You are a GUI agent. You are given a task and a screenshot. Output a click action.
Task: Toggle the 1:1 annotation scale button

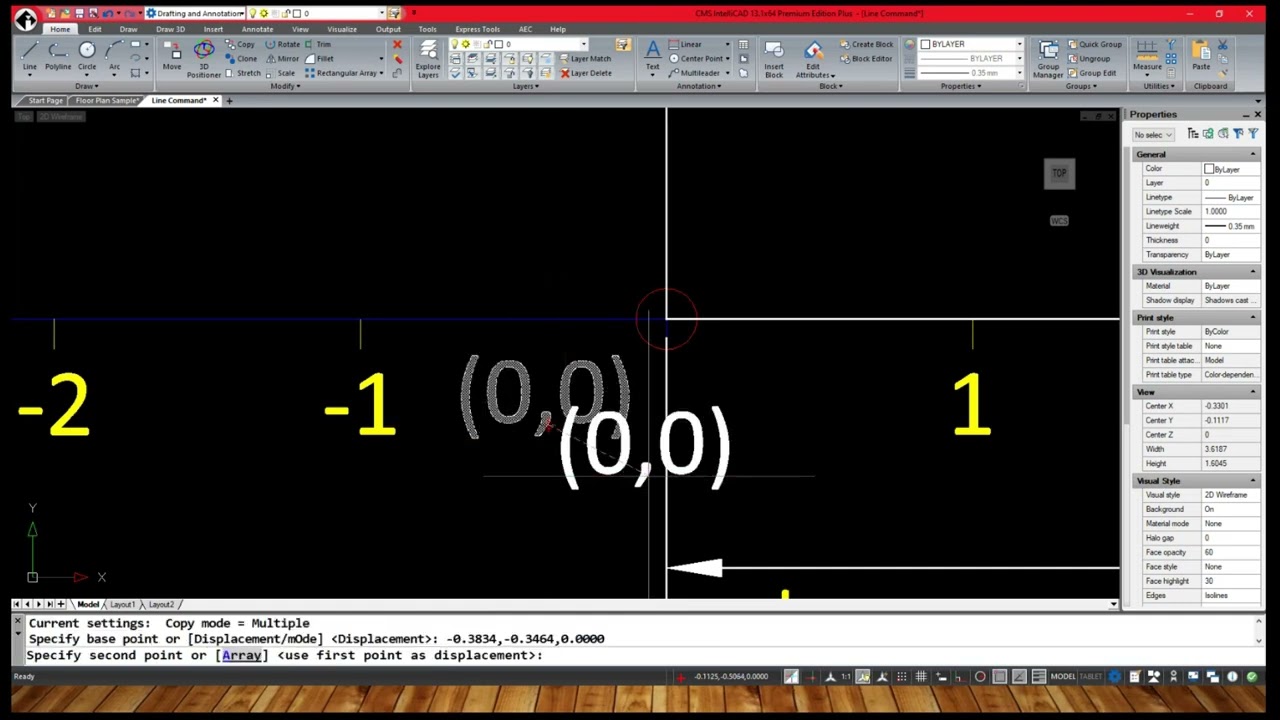click(x=845, y=677)
